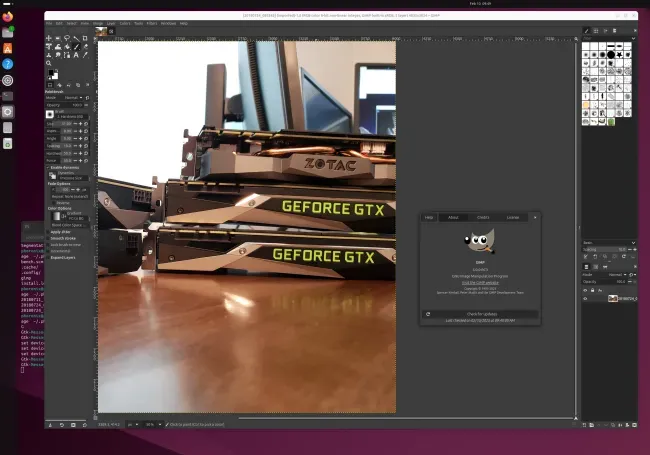Open the paint Mode dropdown in tool options
Image resolution: width=650 pixels, height=455 pixels.
pyautogui.click(x=73, y=98)
